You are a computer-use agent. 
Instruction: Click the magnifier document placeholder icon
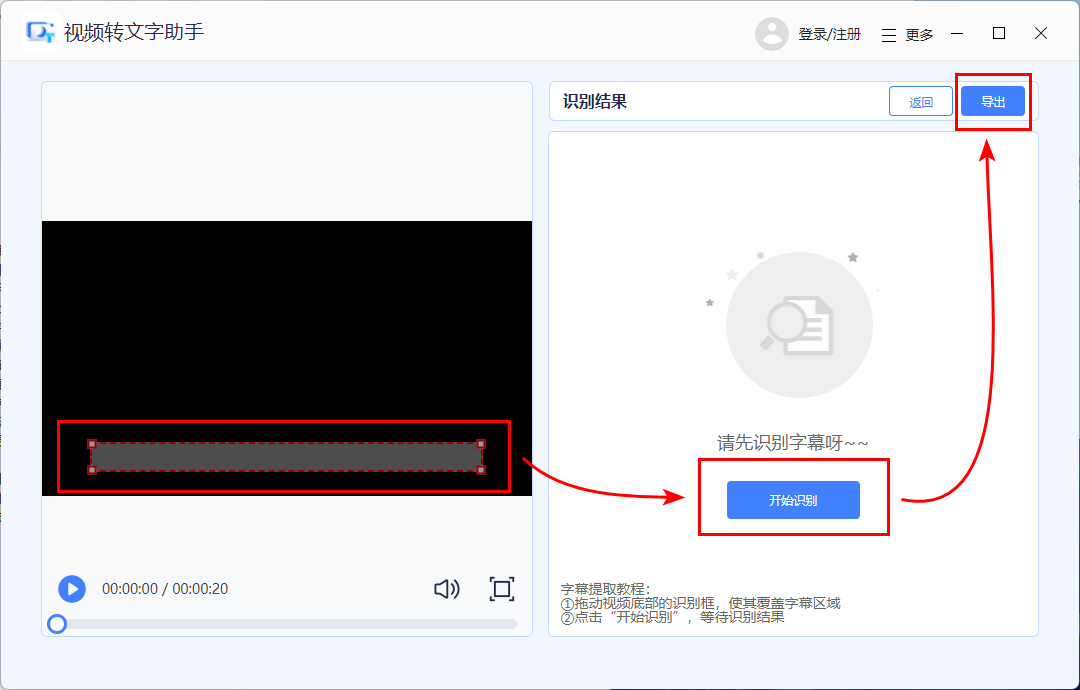(x=799, y=324)
